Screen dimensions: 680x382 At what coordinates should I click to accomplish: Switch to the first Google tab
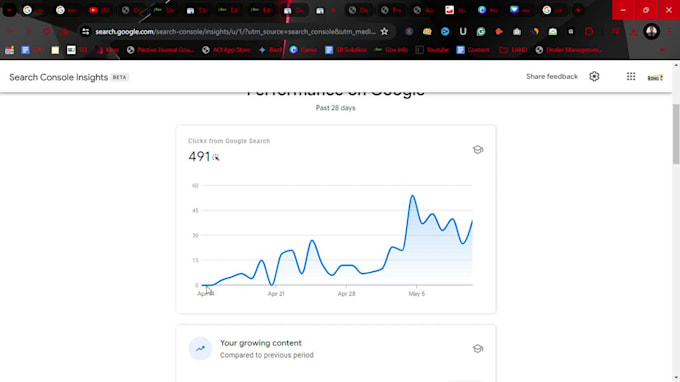(33, 10)
